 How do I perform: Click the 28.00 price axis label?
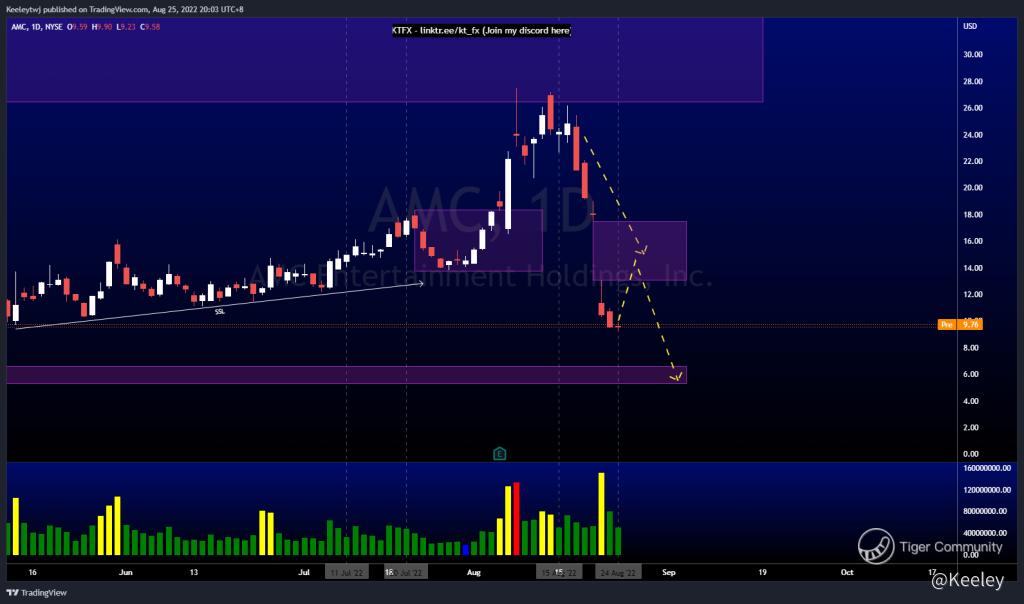972,82
